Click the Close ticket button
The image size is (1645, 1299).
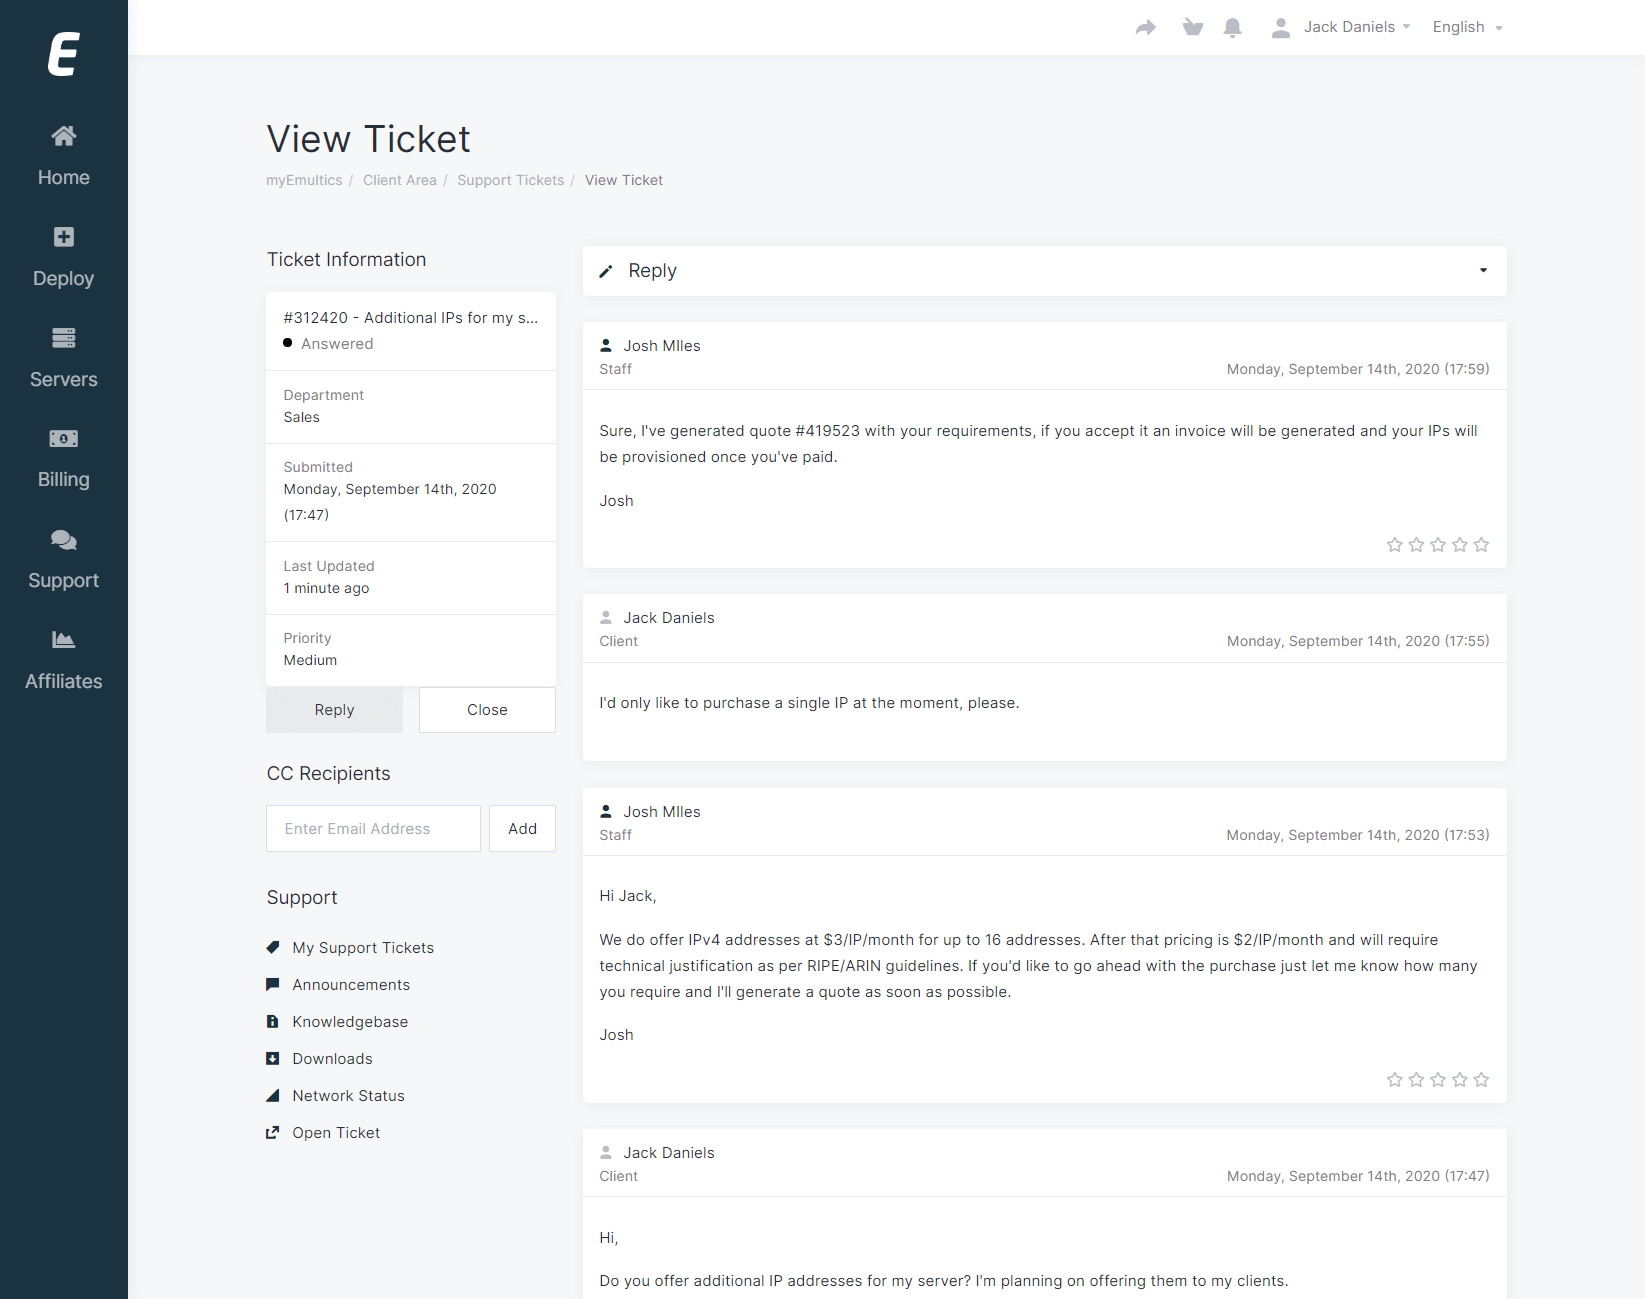tap(487, 710)
